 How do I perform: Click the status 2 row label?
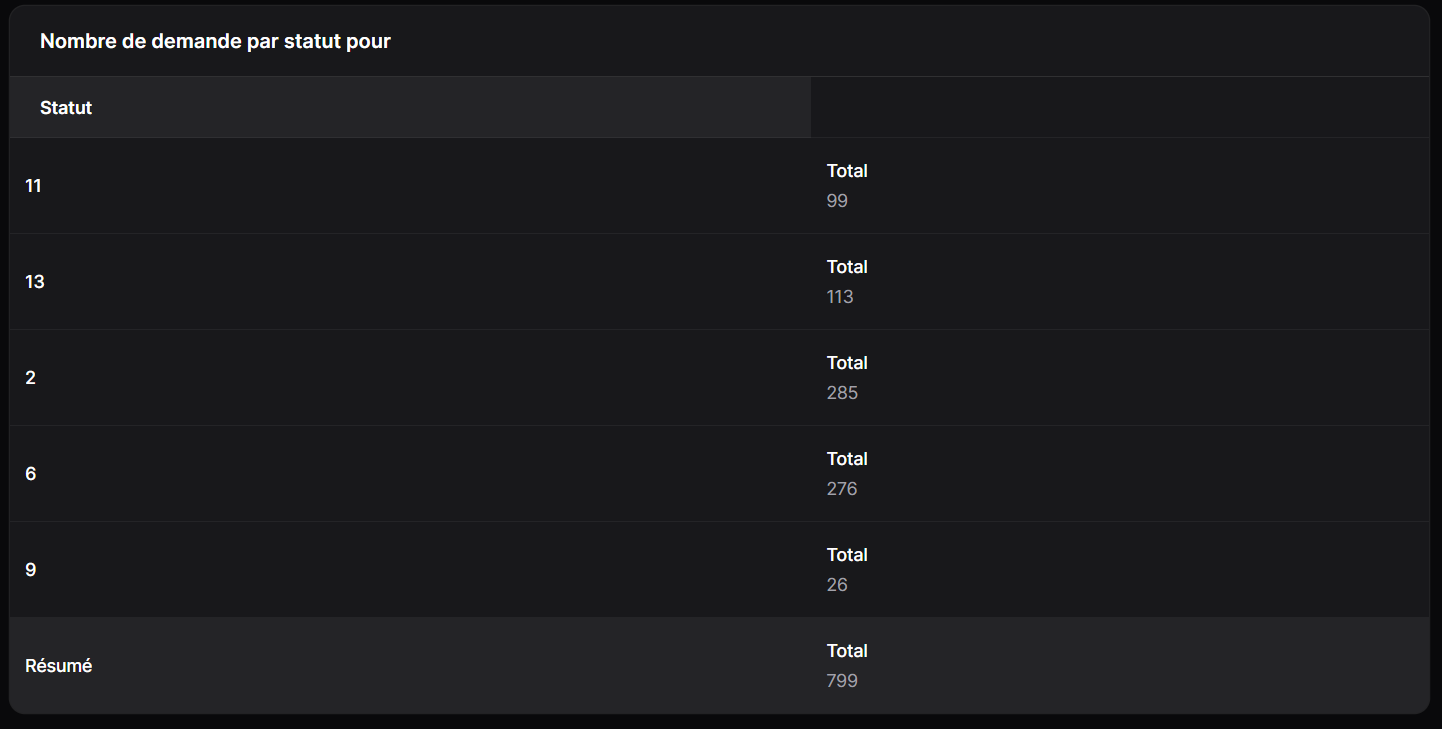pos(30,377)
